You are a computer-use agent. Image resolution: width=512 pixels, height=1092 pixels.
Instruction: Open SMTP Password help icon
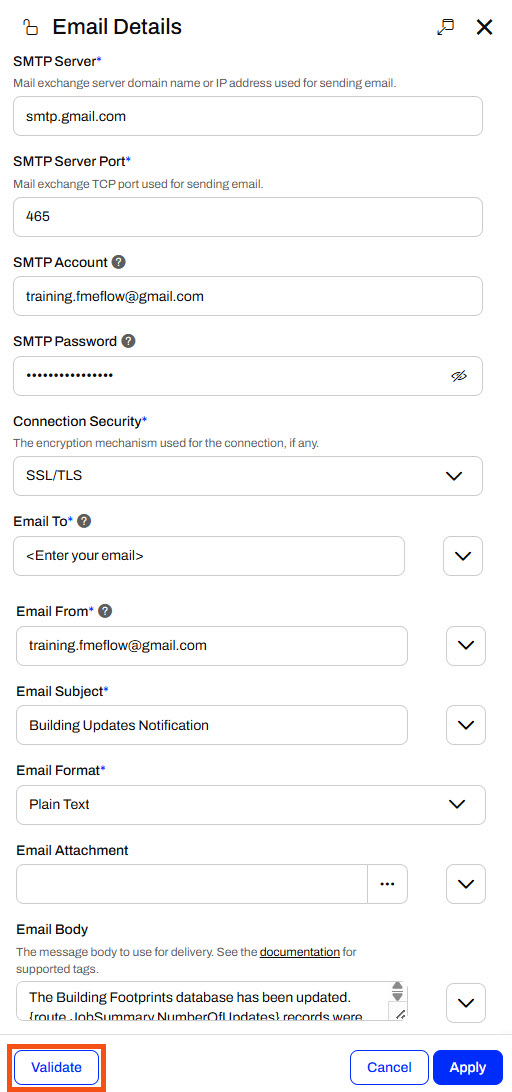(x=128, y=341)
